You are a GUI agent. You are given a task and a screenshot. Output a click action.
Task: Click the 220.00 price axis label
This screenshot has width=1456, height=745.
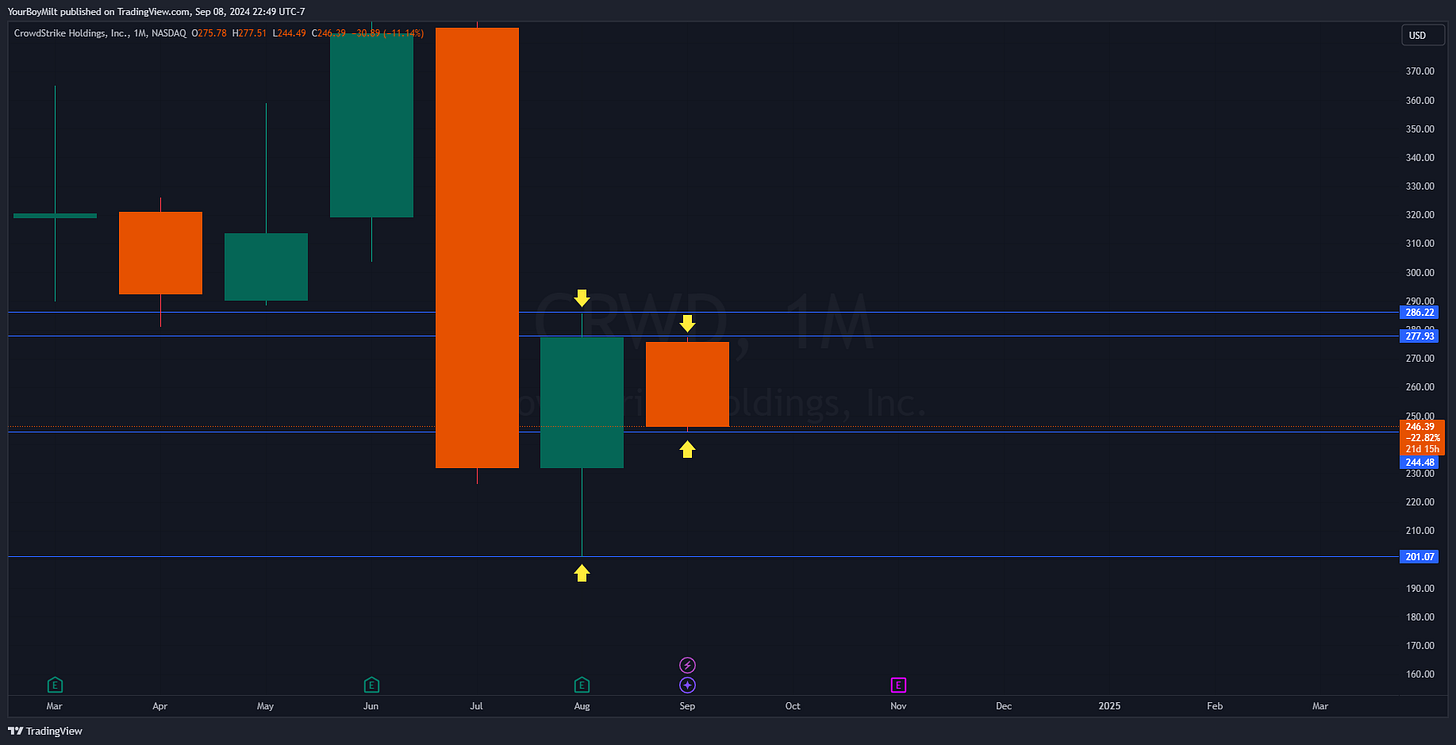tap(1421, 503)
